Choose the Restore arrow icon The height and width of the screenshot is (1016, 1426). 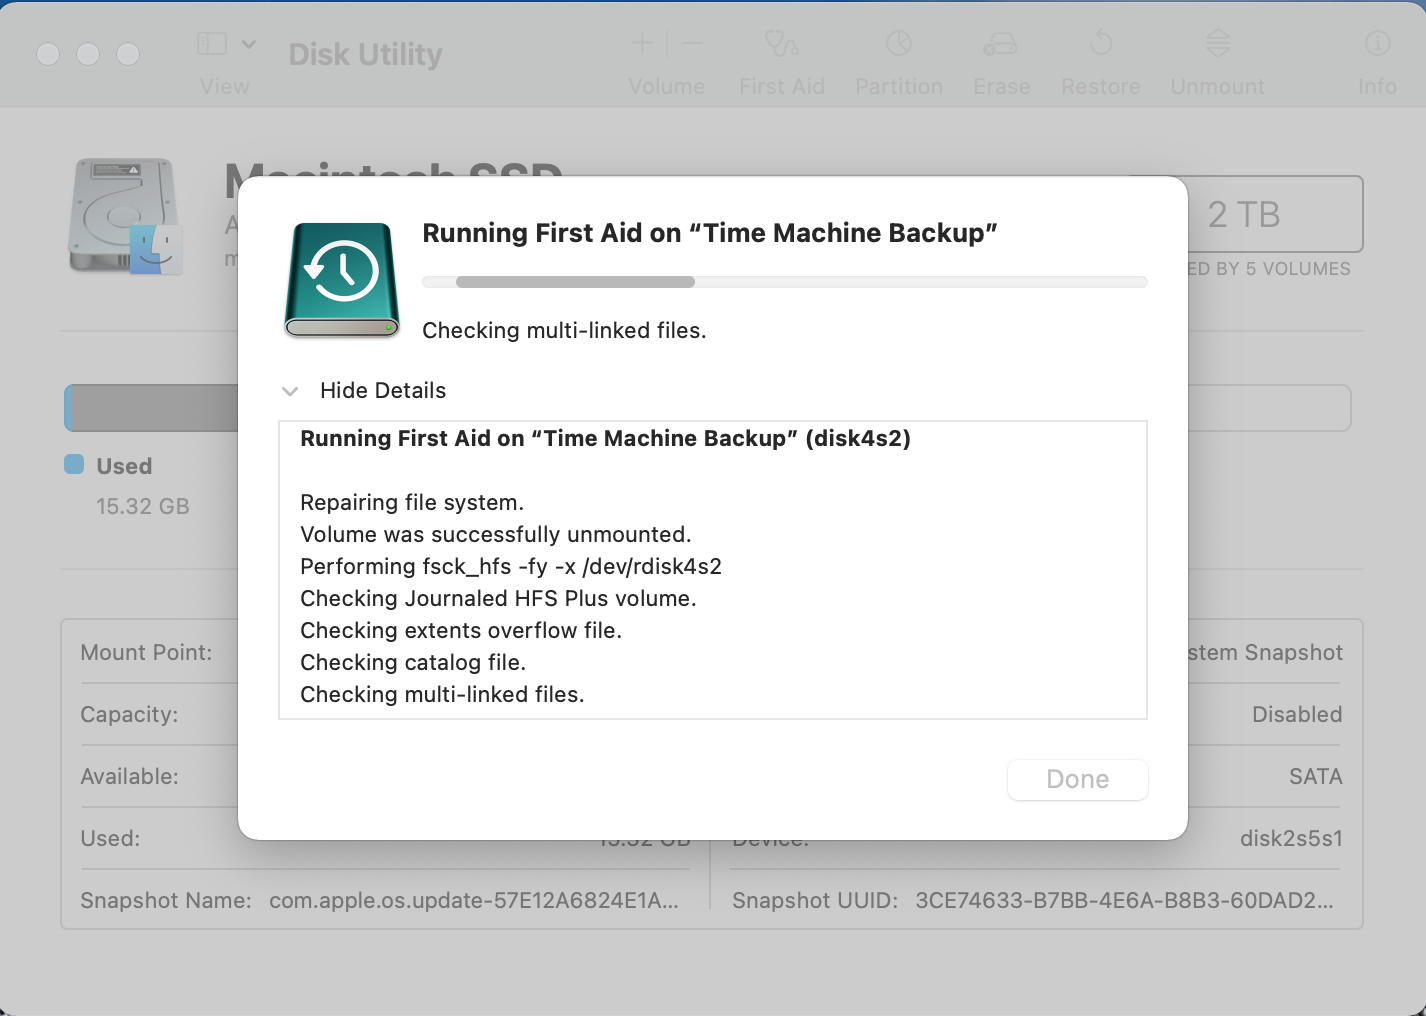[x=1101, y=43]
